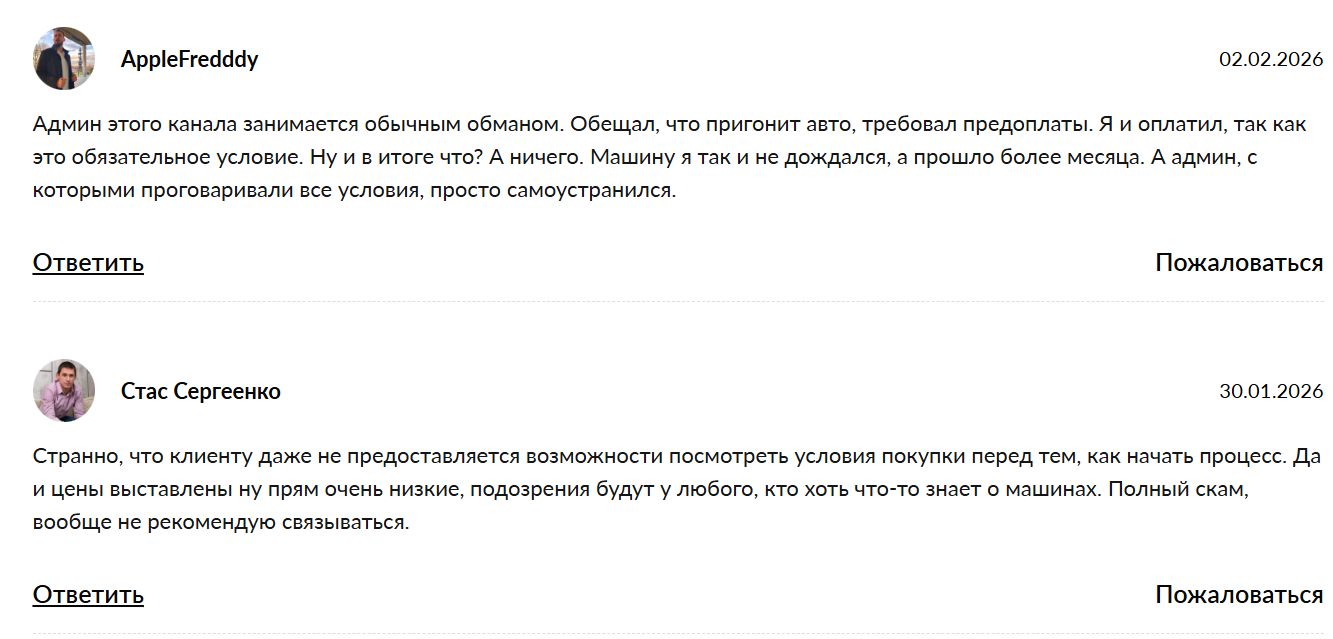The height and width of the screenshot is (639, 1333).
Task: Click Стас Сергеенко's profile photo thumbnail
Action: coord(64,391)
